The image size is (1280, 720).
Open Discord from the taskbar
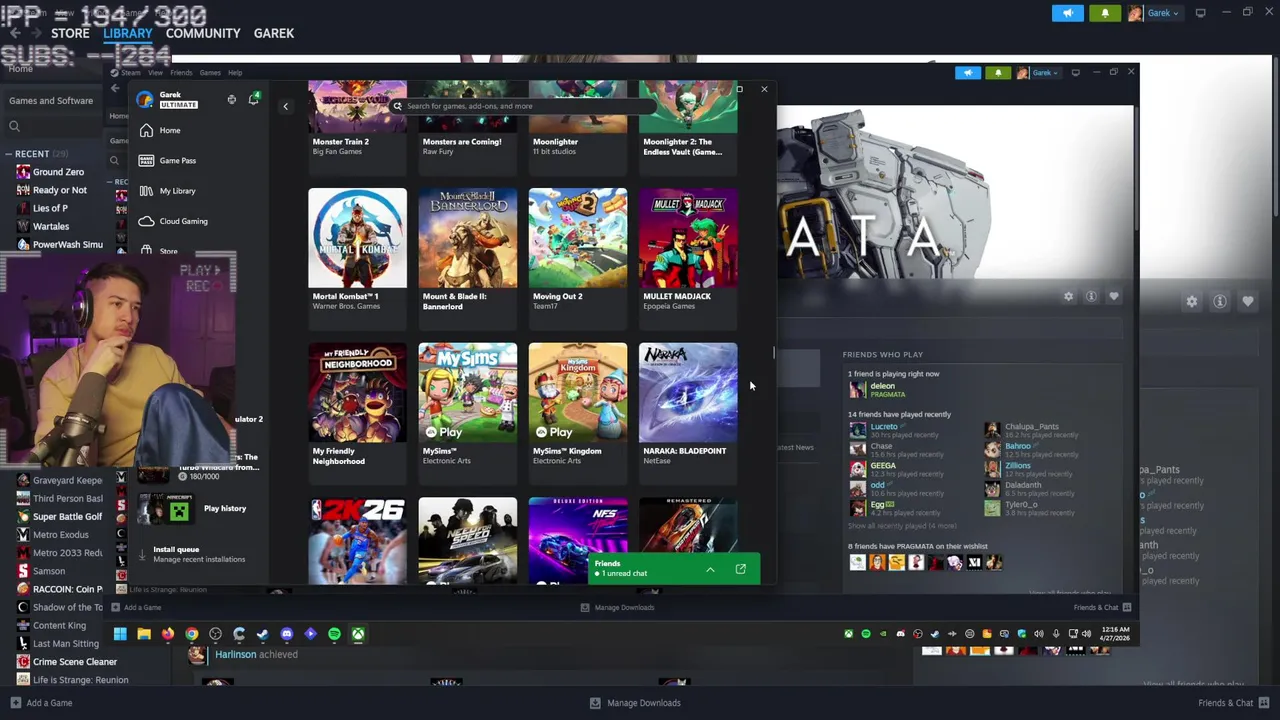(x=287, y=634)
